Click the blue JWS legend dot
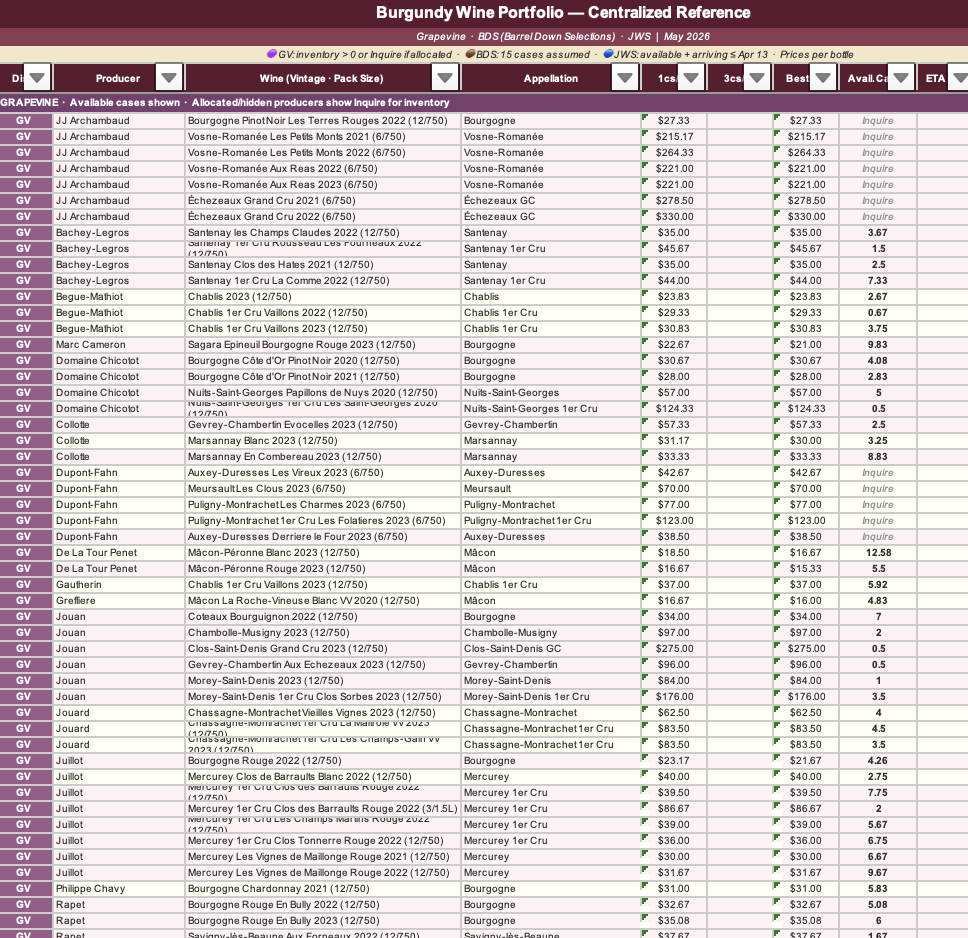 pyautogui.click(x=608, y=54)
